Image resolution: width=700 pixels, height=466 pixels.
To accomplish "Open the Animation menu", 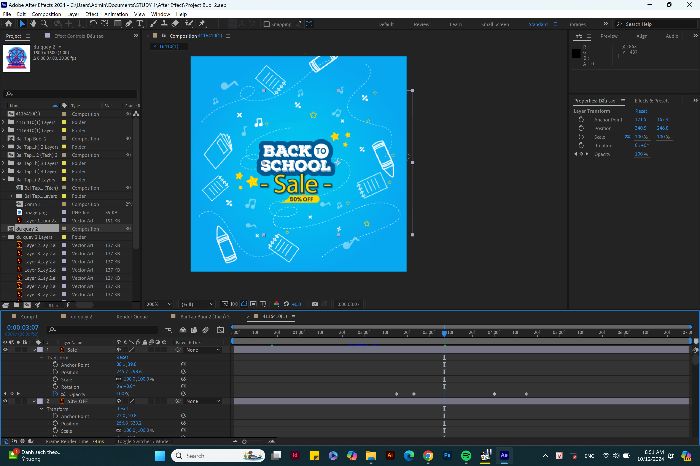I will pyautogui.click(x=116, y=14).
